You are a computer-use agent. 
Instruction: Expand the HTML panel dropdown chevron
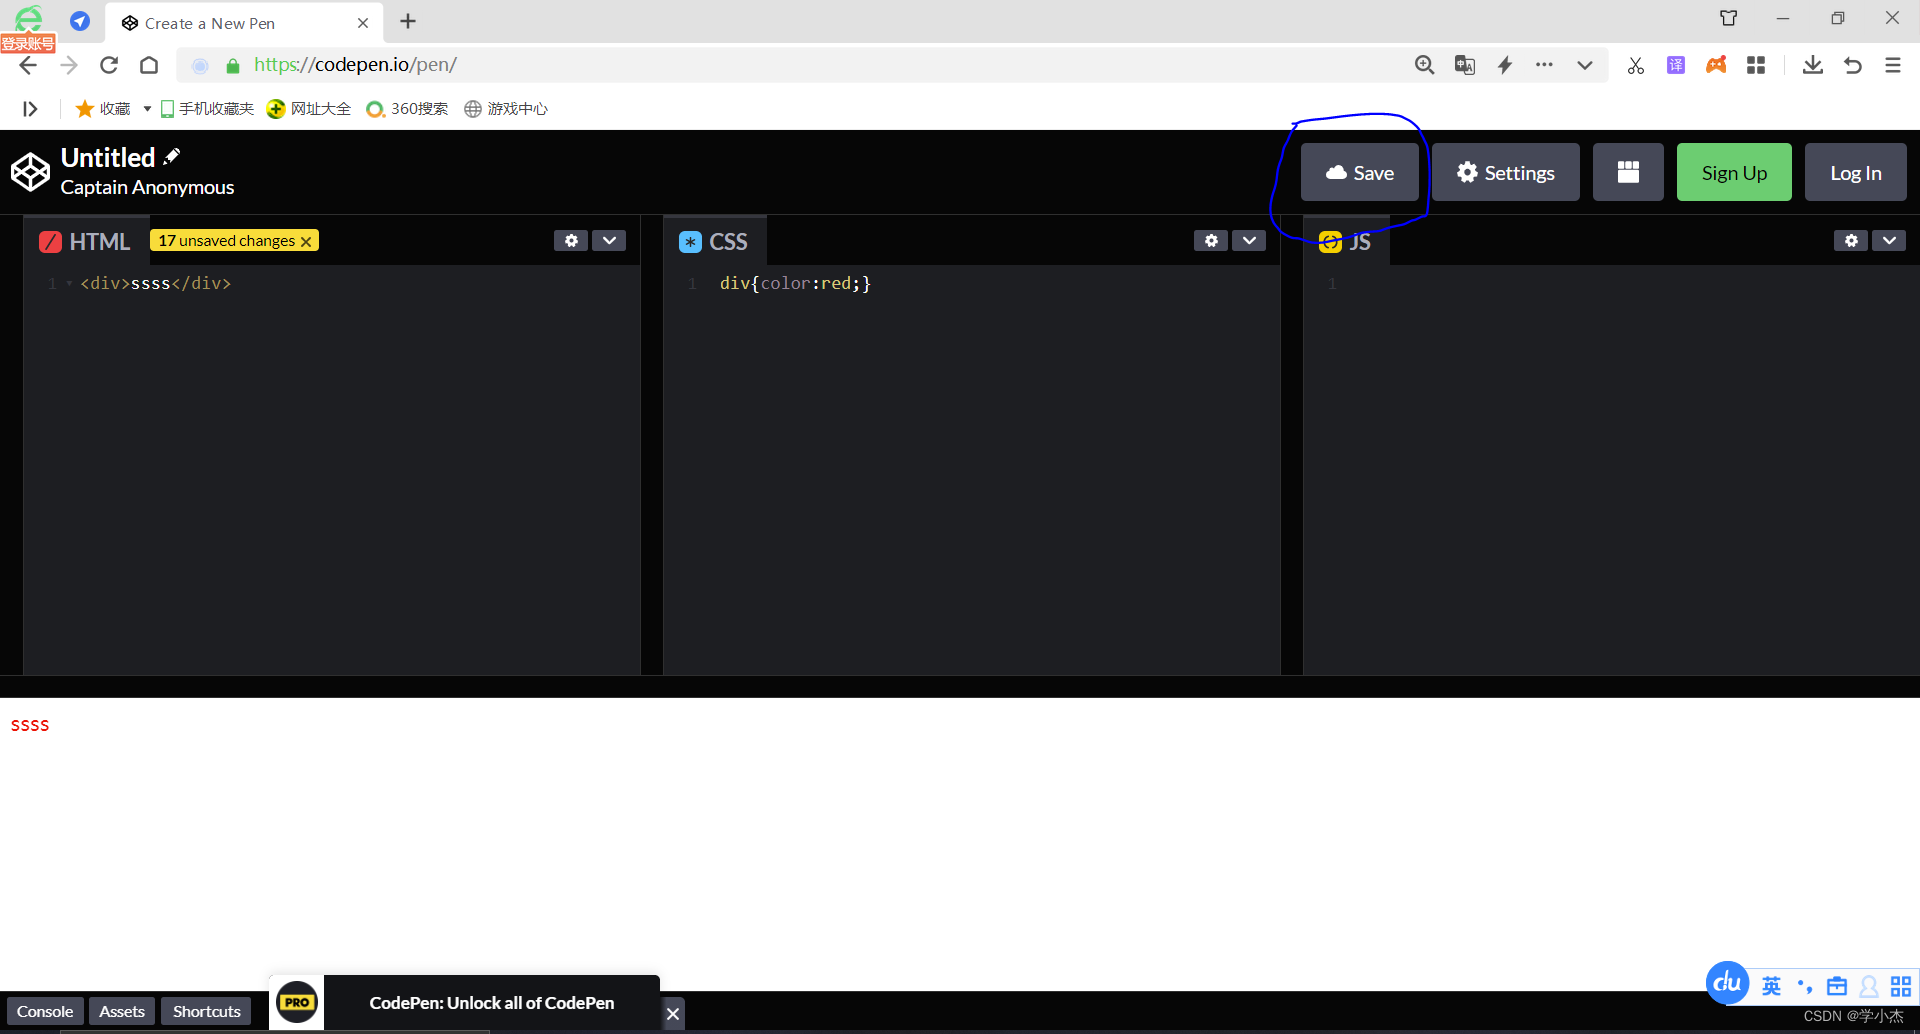coord(609,240)
